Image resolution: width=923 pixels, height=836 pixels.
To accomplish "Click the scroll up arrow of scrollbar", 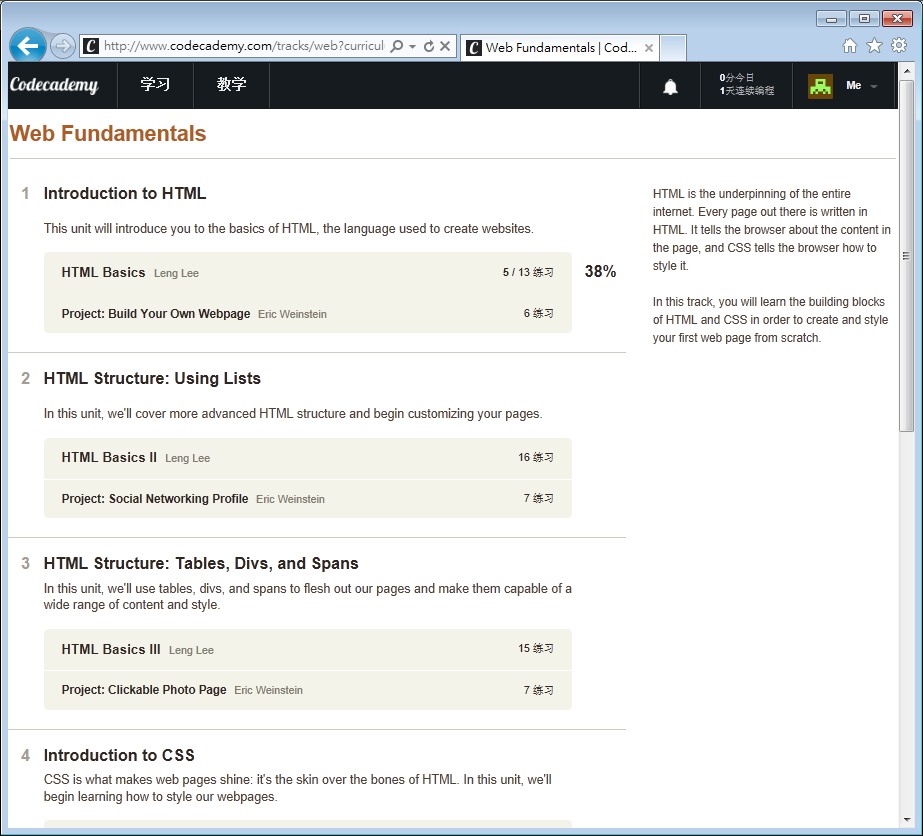I will (906, 71).
